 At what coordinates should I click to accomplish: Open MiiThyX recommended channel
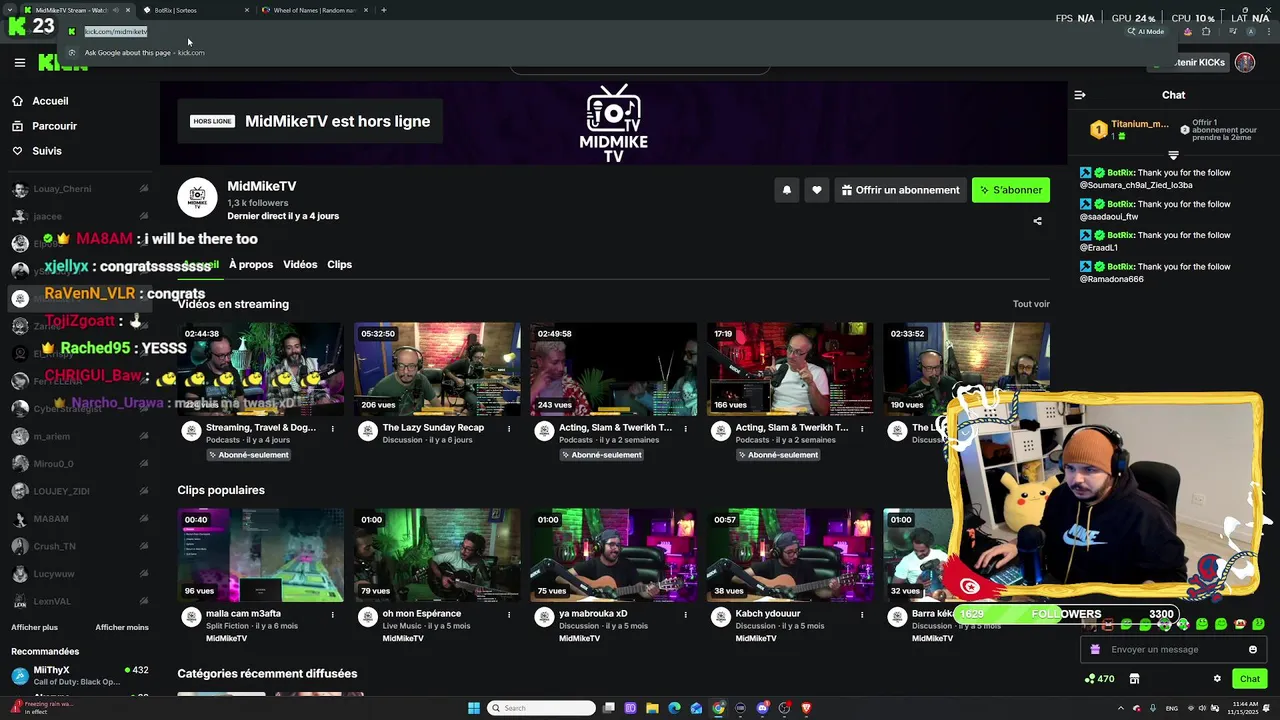point(80,675)
